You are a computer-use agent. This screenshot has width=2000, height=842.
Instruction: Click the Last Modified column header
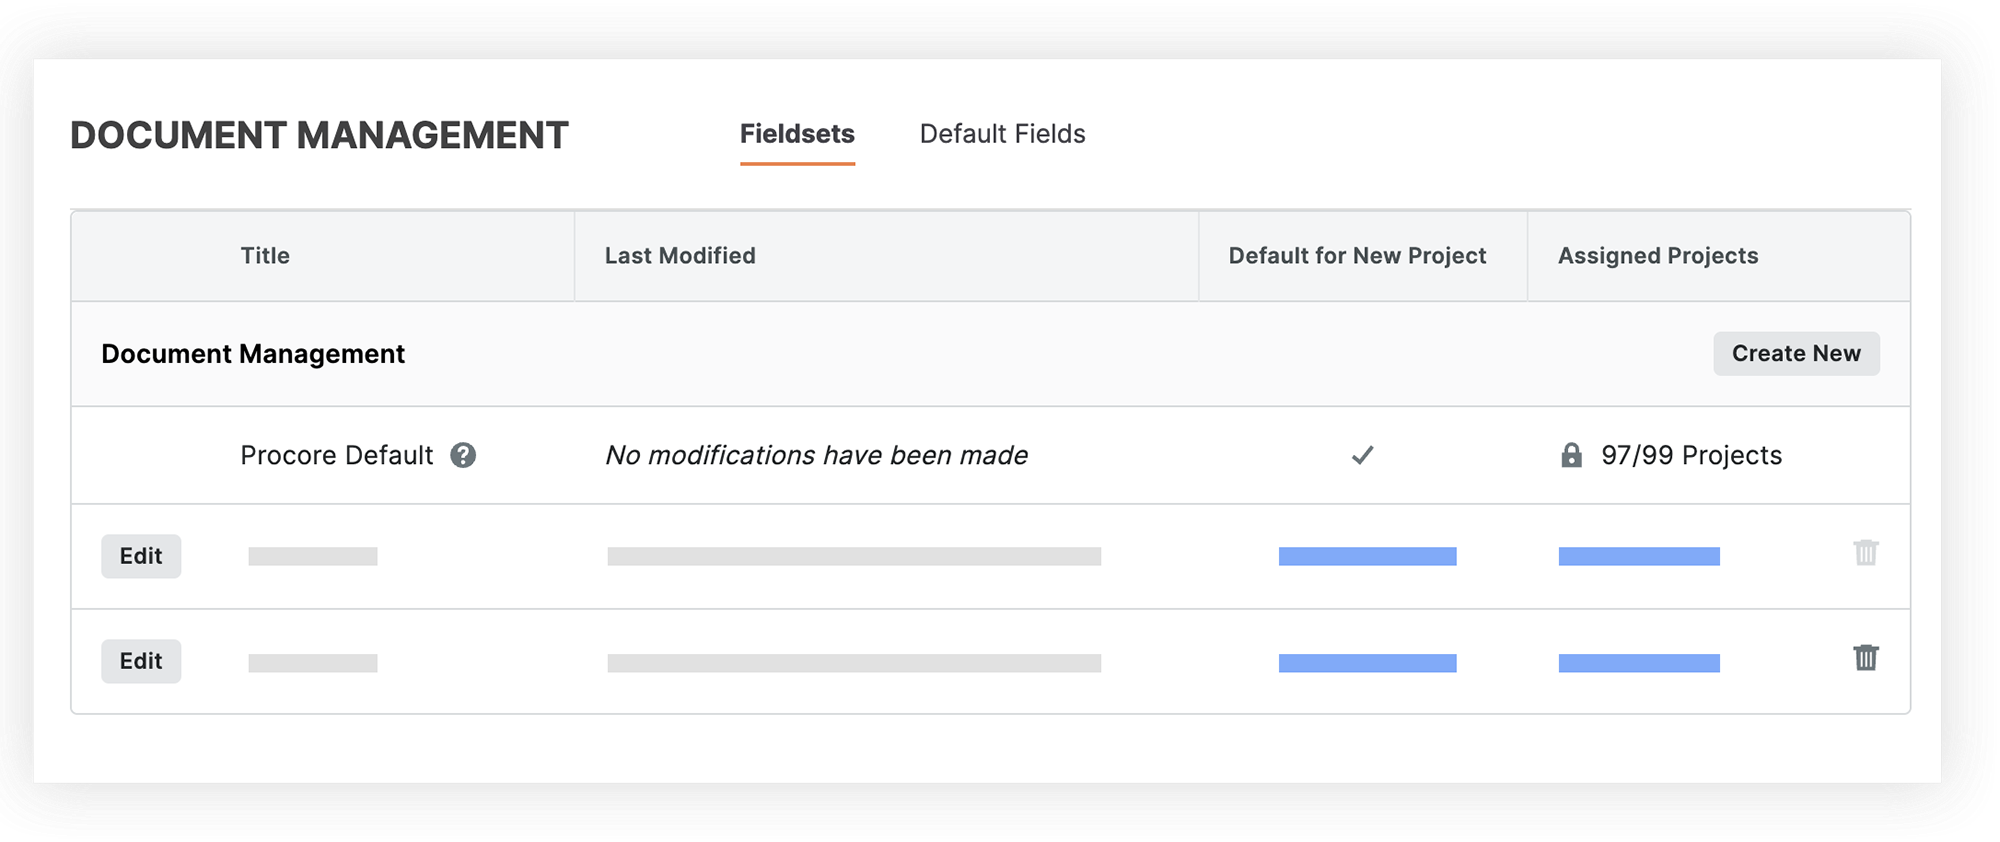pyautogui.click(x=680, y=256)
